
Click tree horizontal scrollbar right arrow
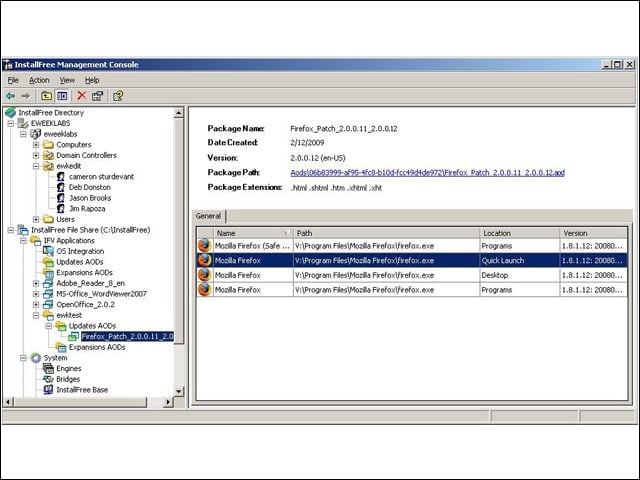point(168,402)
